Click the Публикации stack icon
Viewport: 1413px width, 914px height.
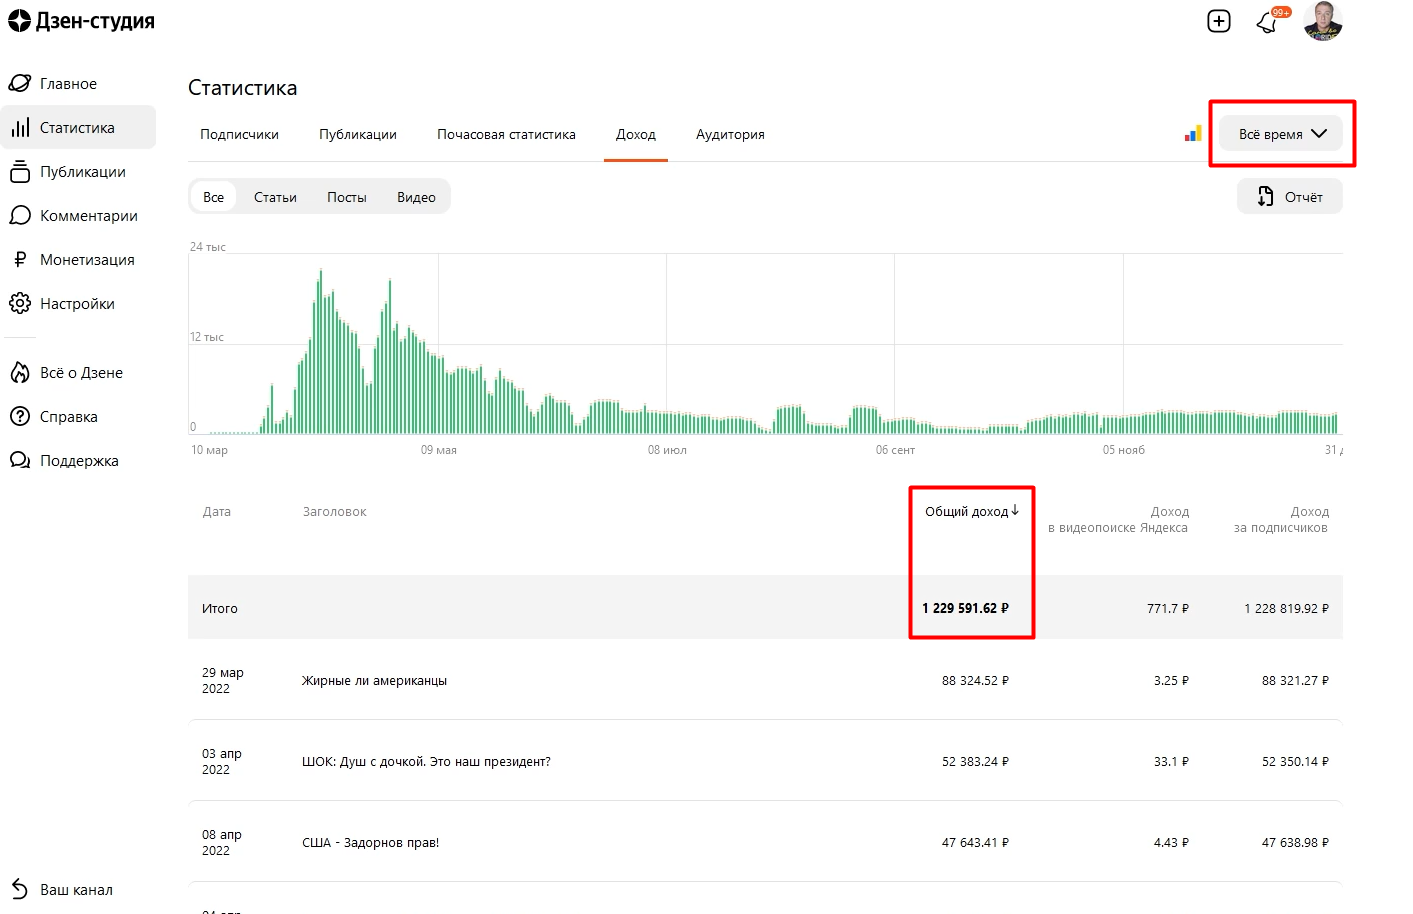20,171
